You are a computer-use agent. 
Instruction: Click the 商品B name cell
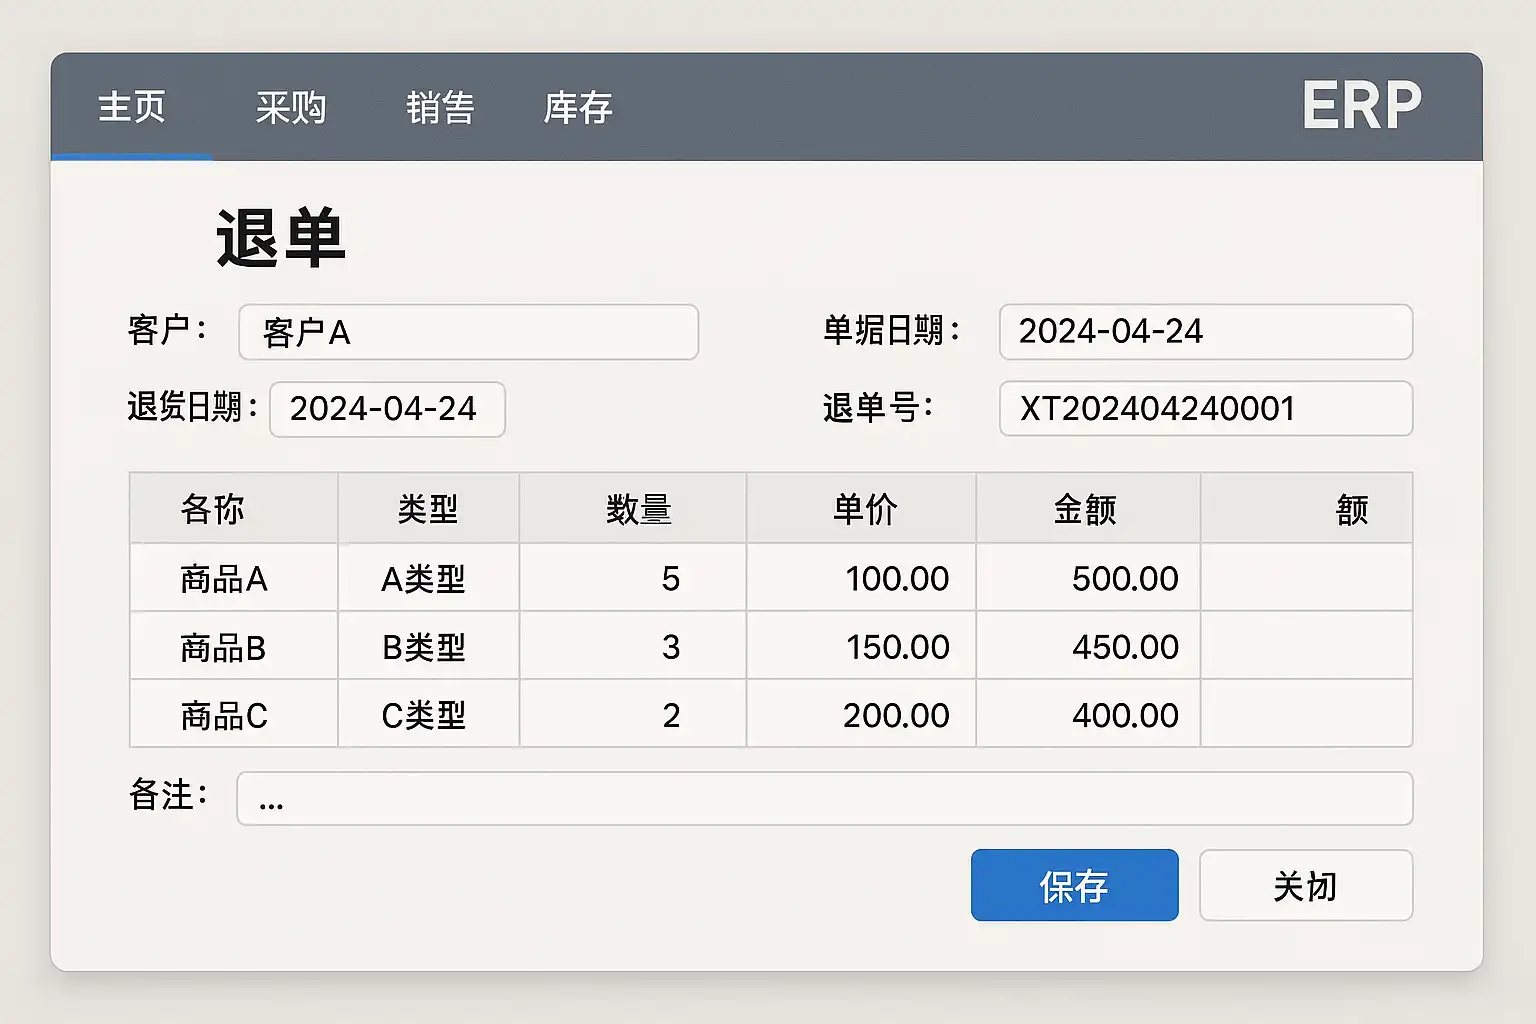[224, 647]
